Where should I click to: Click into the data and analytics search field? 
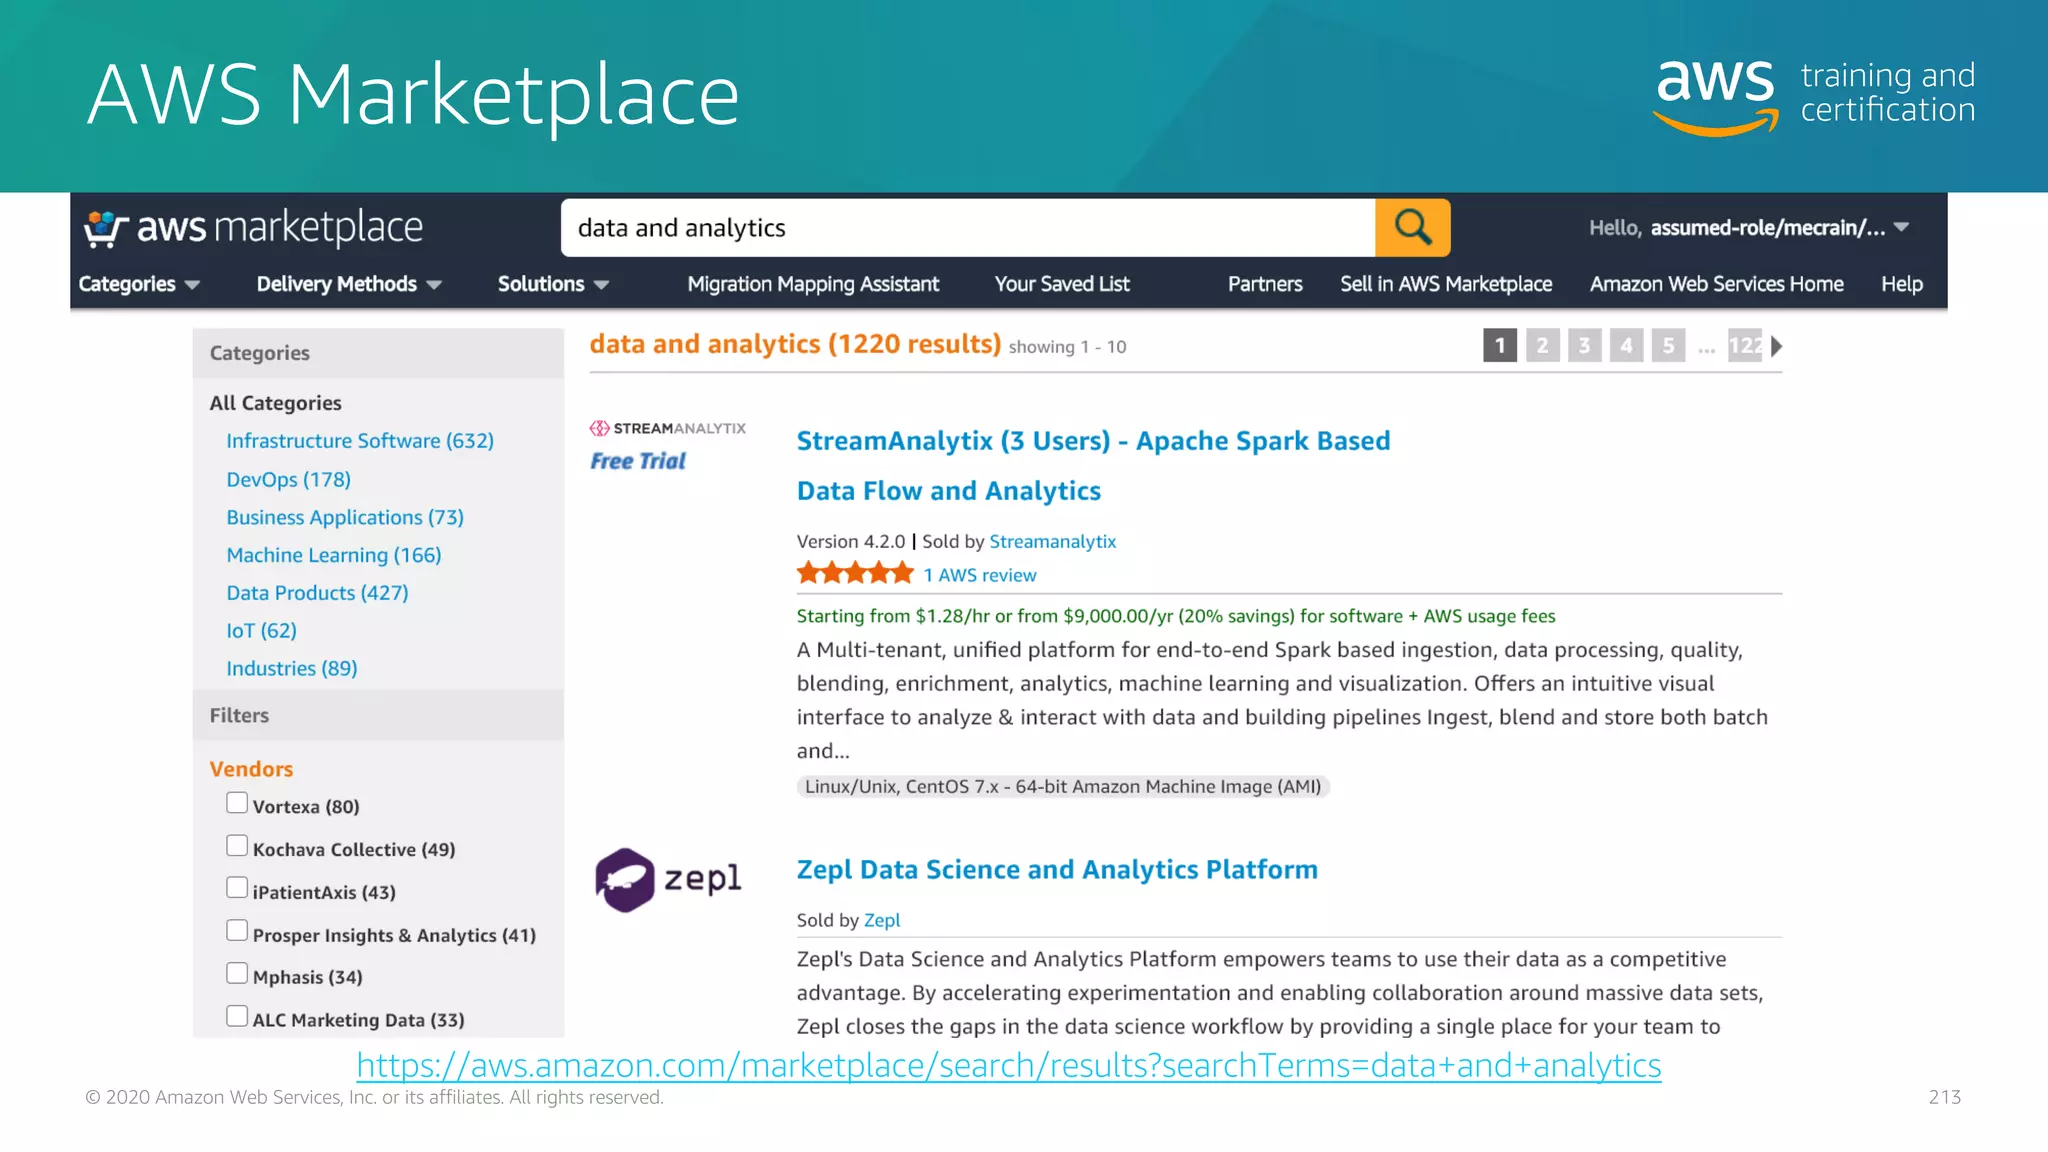tap(968, 228)
